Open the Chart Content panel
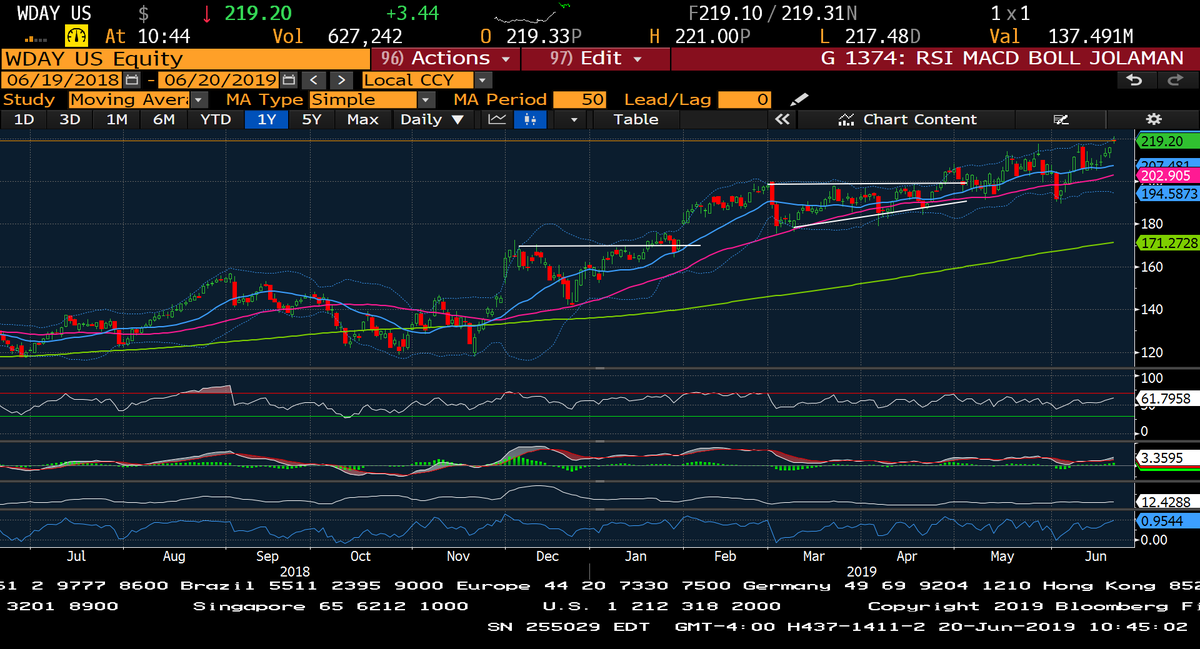Image resolution: width=1200 pixels, height=649 pixels. coord(907,119)
